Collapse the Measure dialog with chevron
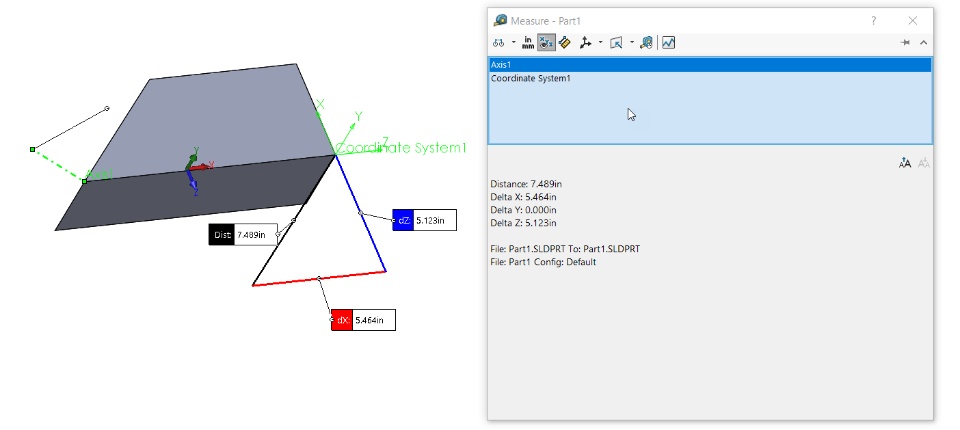 (x=923, y=43)
